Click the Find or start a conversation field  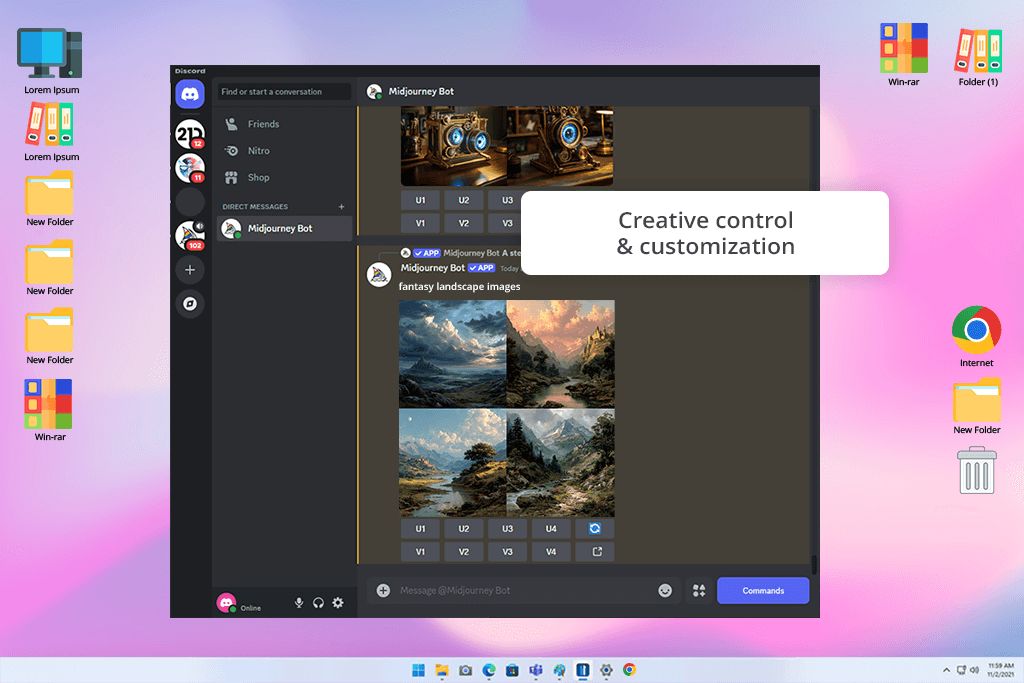[284, 92]
